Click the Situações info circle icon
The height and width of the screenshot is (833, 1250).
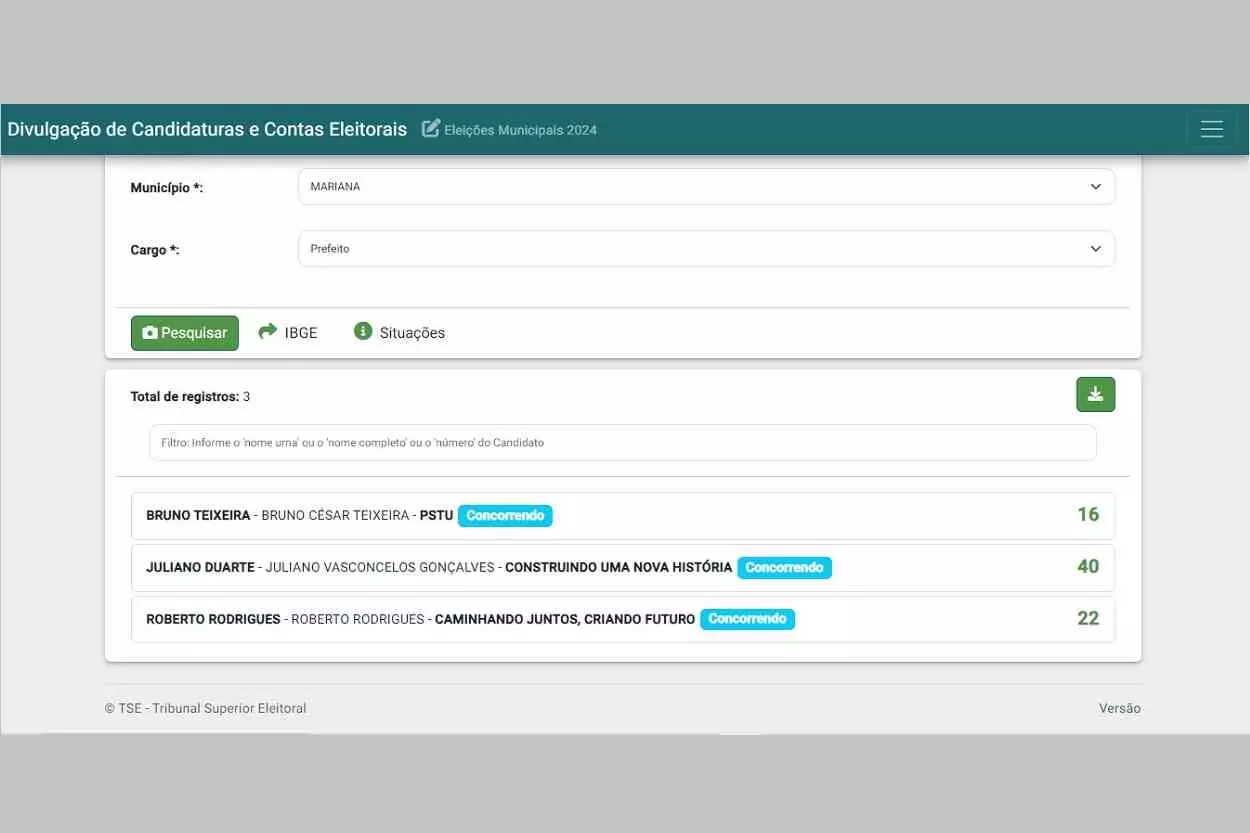363,332
